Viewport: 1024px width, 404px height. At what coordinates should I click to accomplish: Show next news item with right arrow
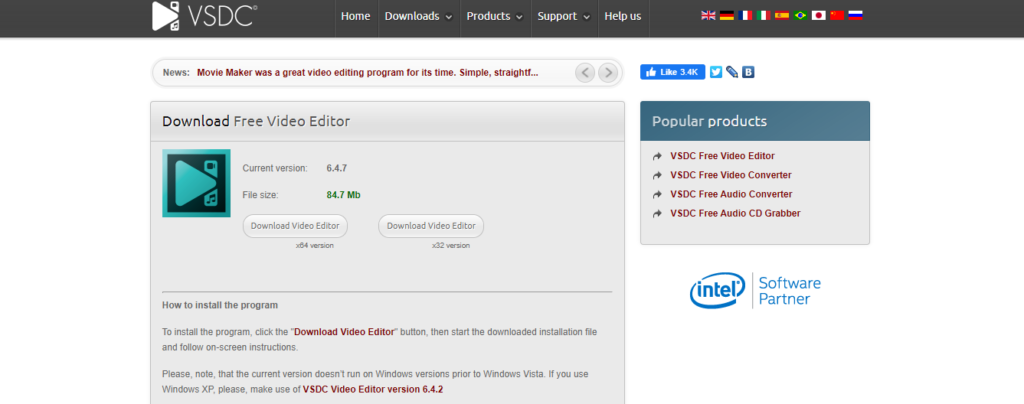point(607,72)
